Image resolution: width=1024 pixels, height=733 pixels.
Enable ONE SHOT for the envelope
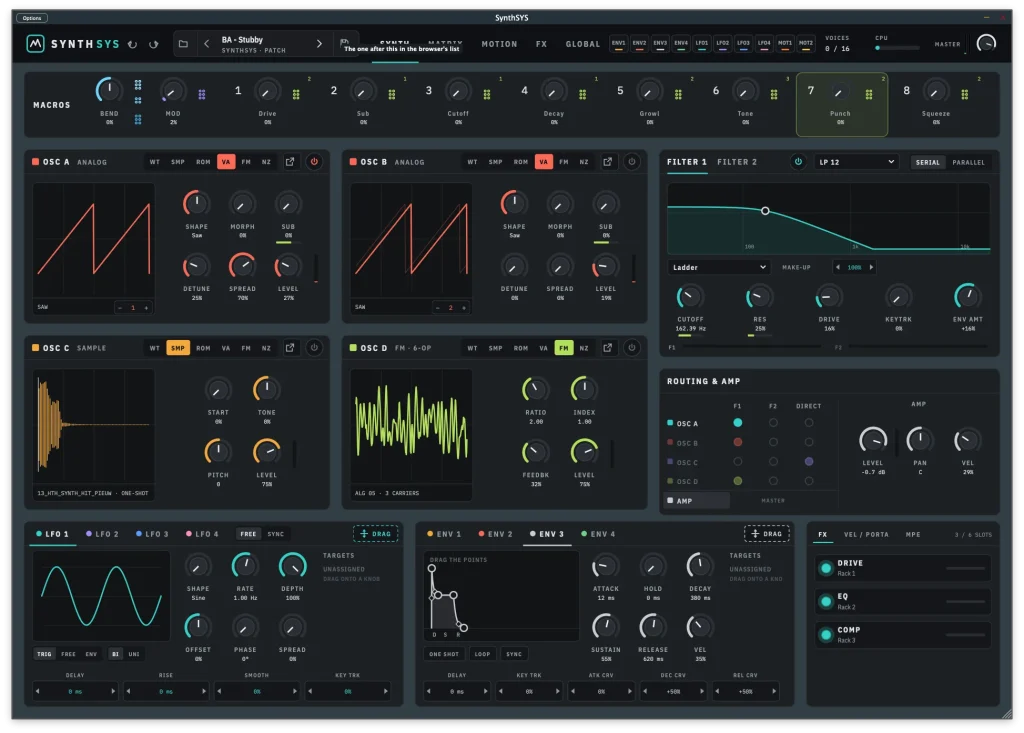coord(443,654)
